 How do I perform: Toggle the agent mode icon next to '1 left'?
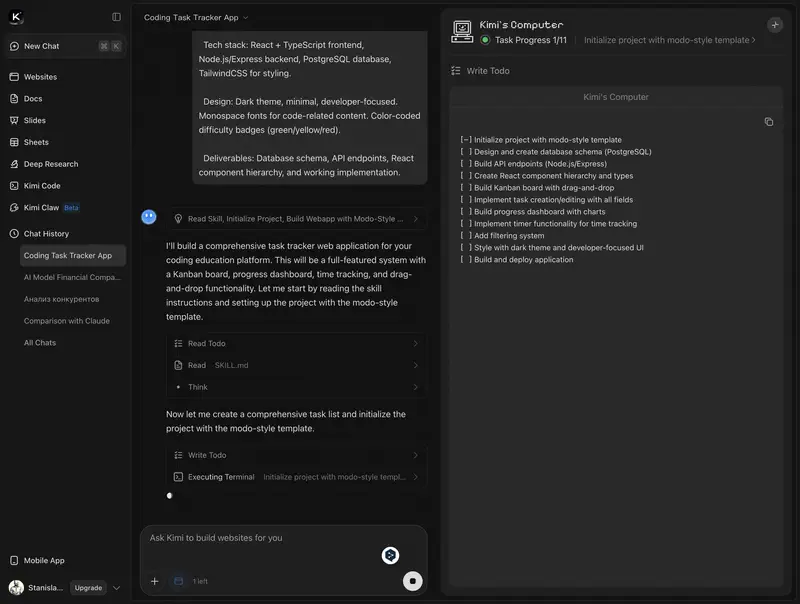[x=178, y=581]
